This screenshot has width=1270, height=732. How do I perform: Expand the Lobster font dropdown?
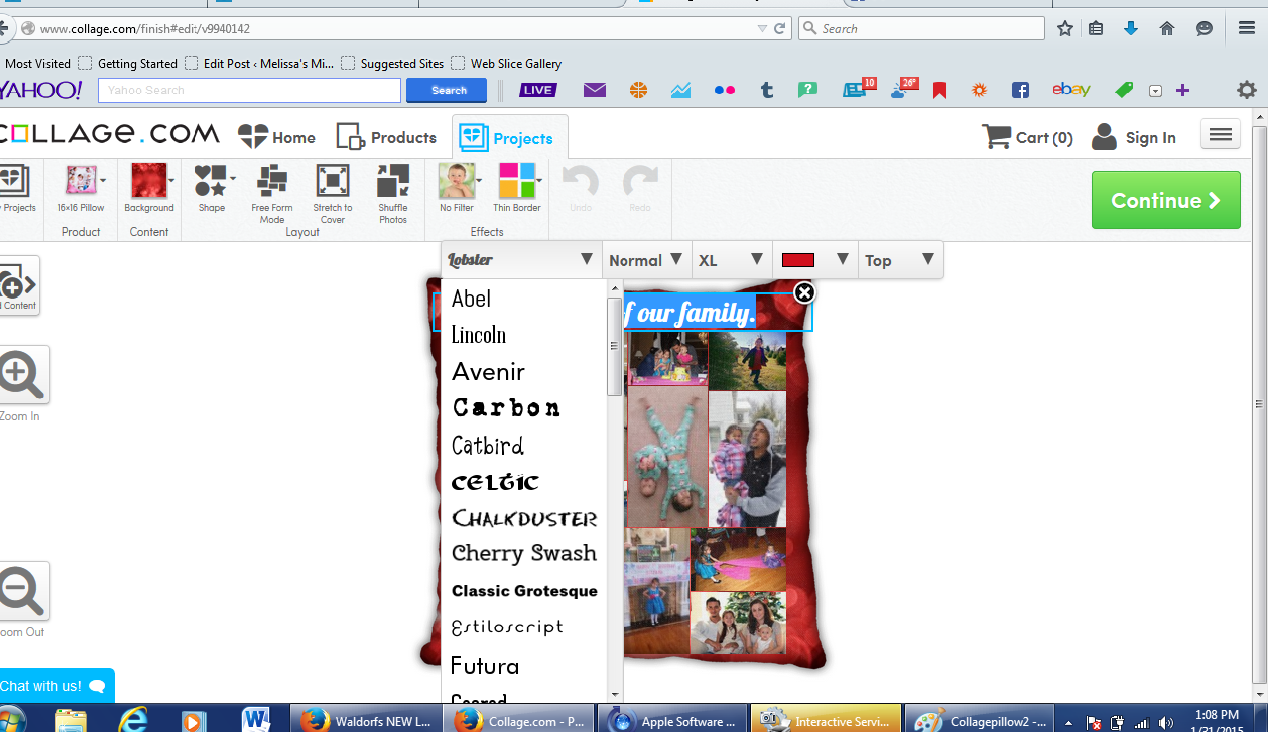coord(522,260)
